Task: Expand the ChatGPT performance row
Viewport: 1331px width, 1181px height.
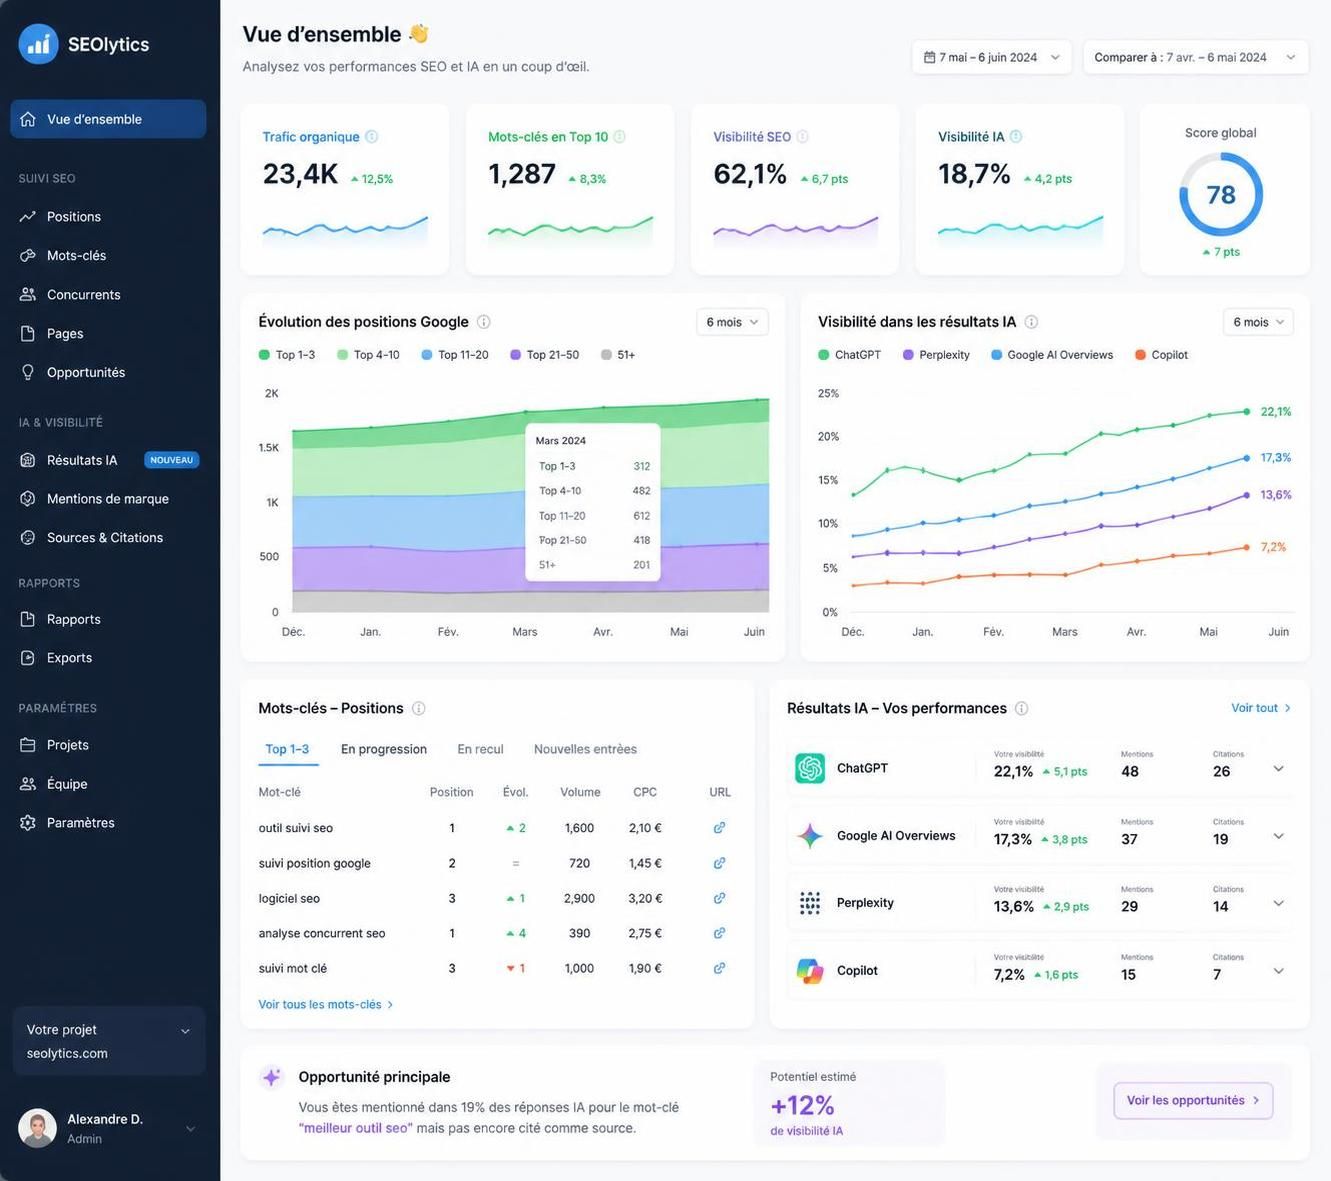Action: coord(1278,769)
